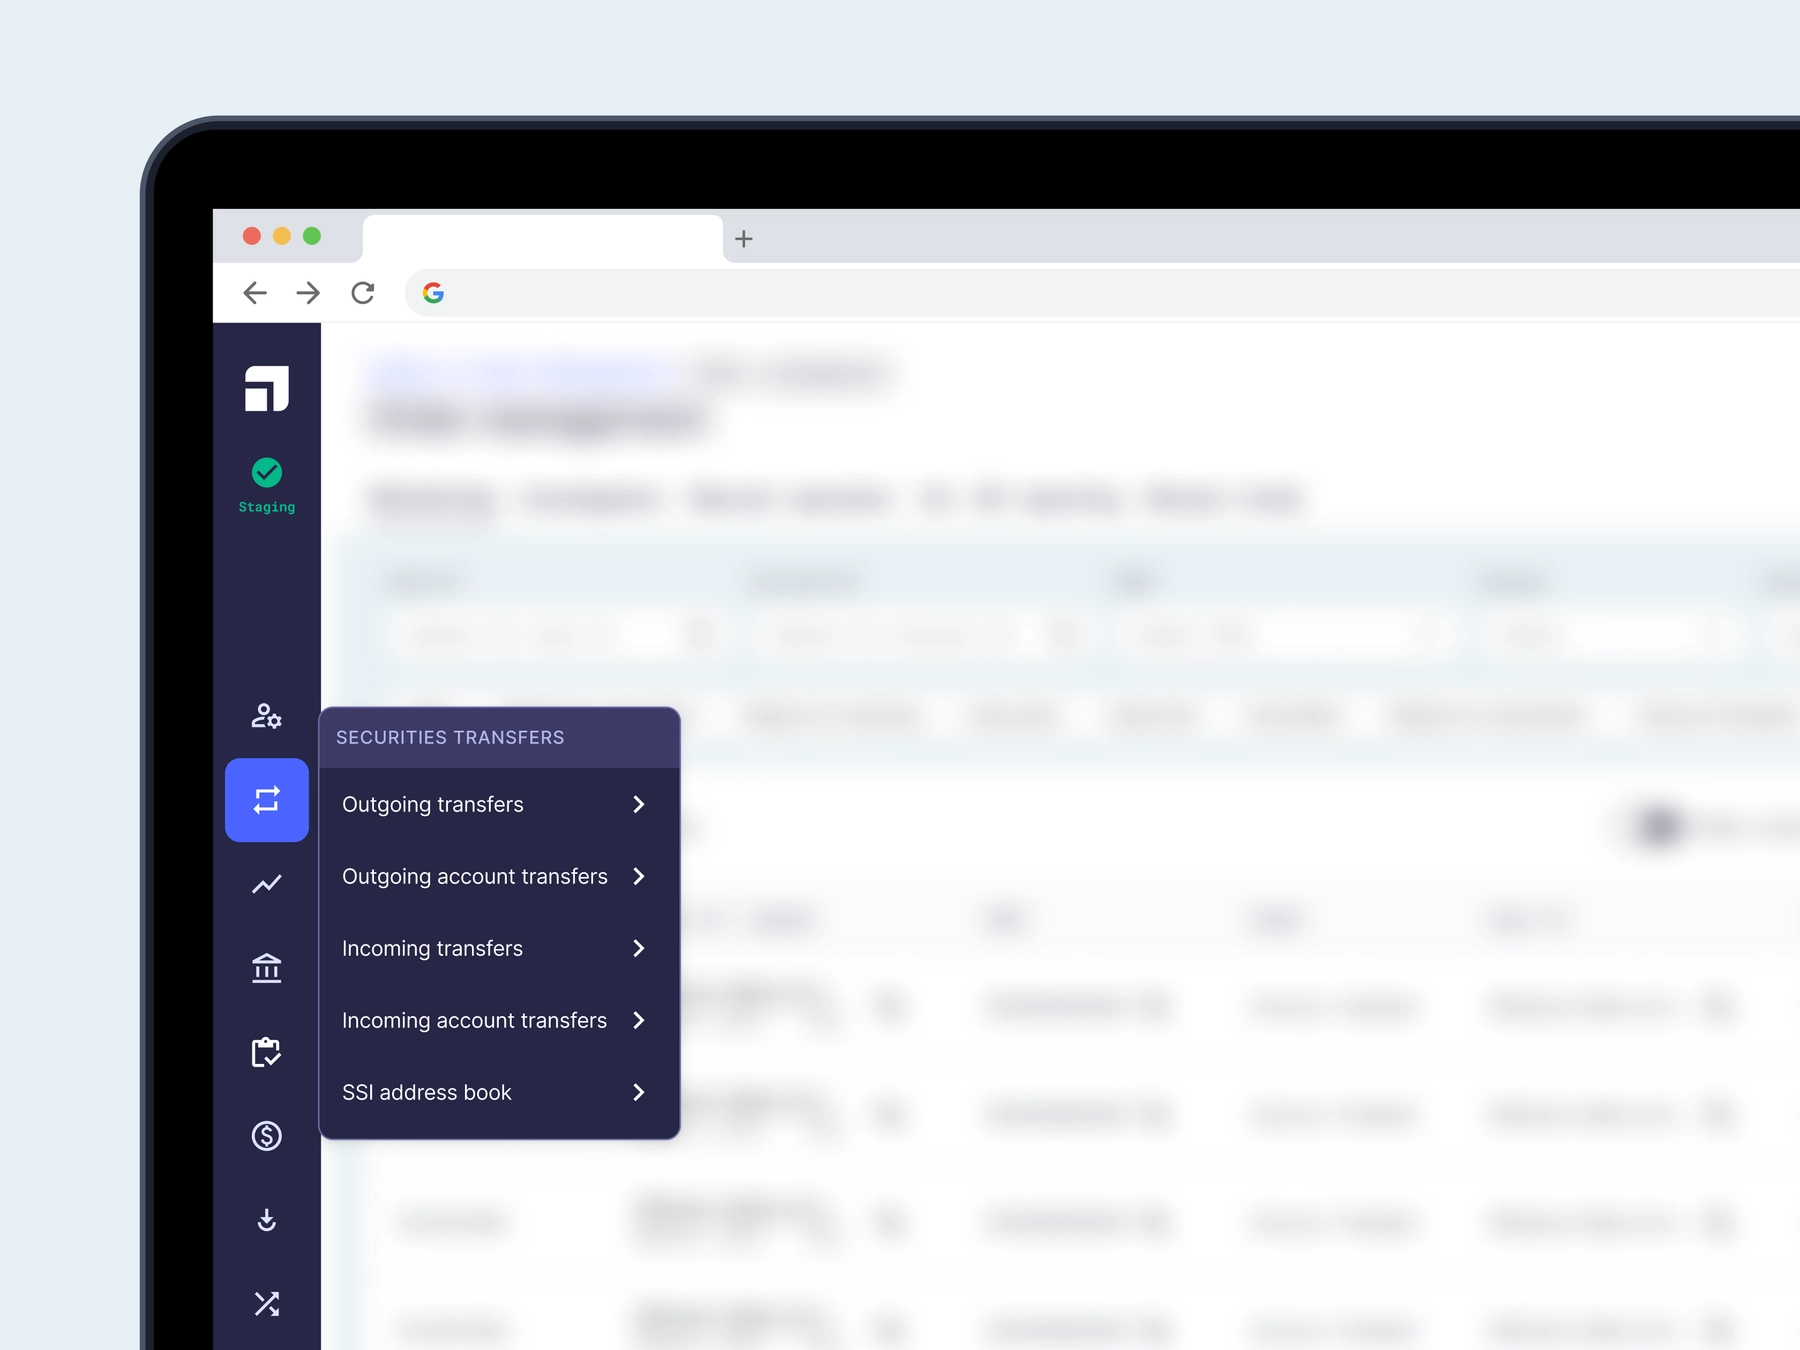Expand chevron next to Outgoing account transfers

(639, 876)
